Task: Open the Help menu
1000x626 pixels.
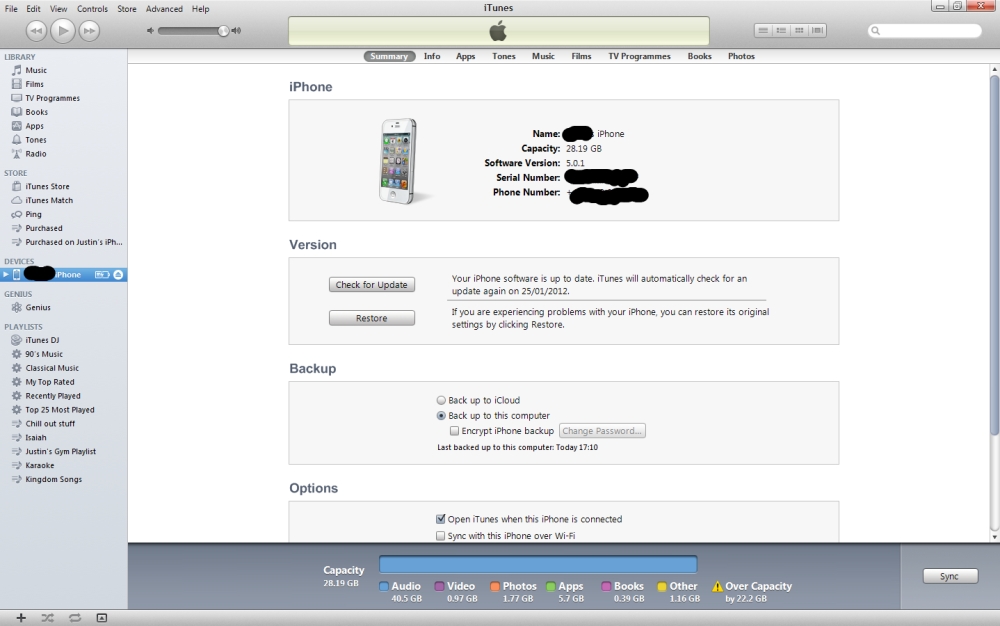Action: coord(200,9)
